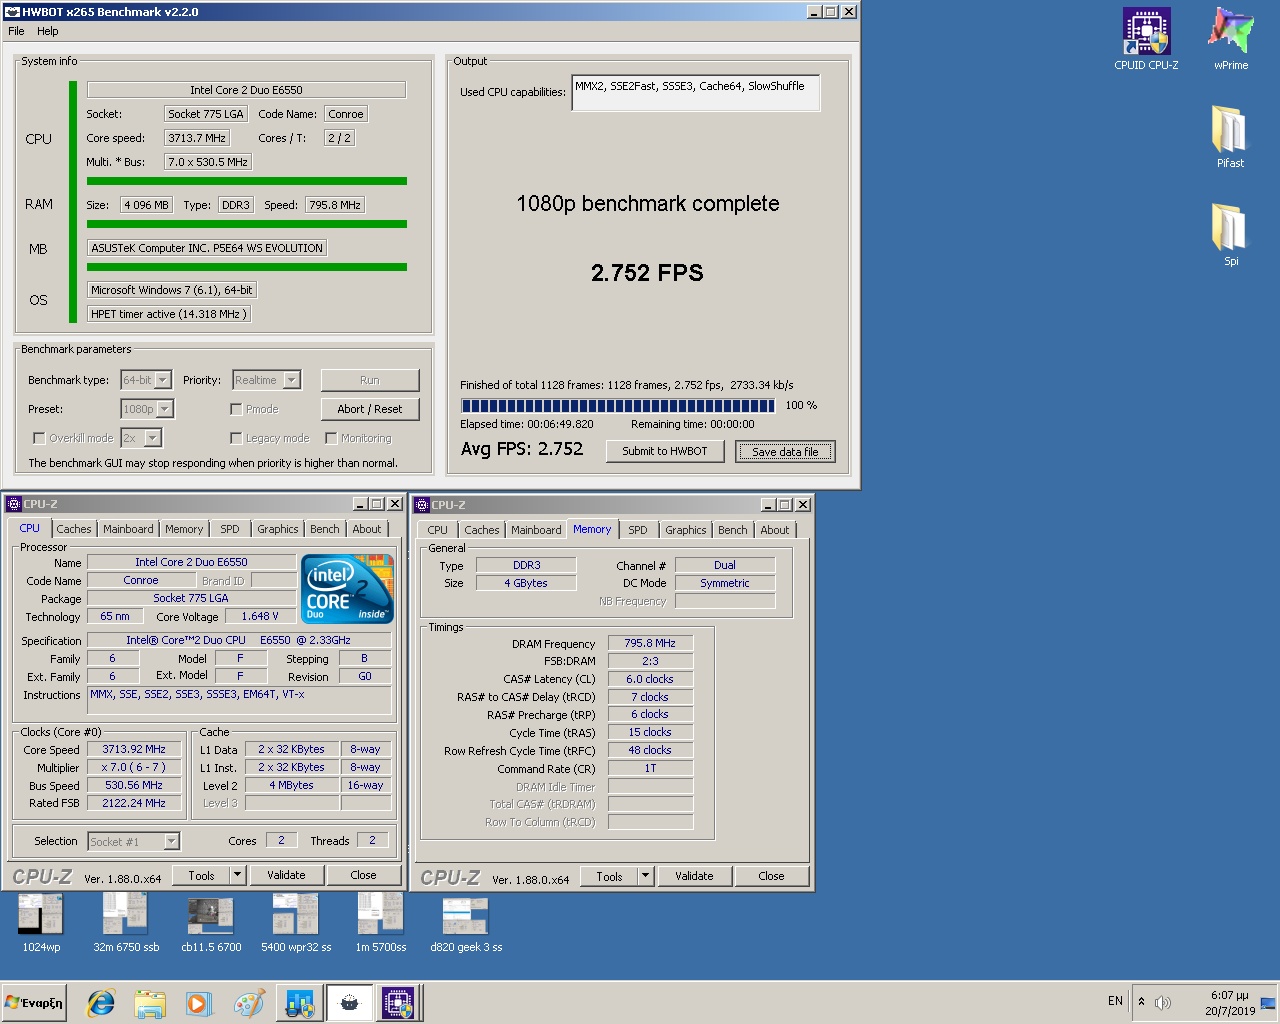Expand Tools arrow in Memory window
This screenshot has width=1280, height=1024.
click(646, 876)
